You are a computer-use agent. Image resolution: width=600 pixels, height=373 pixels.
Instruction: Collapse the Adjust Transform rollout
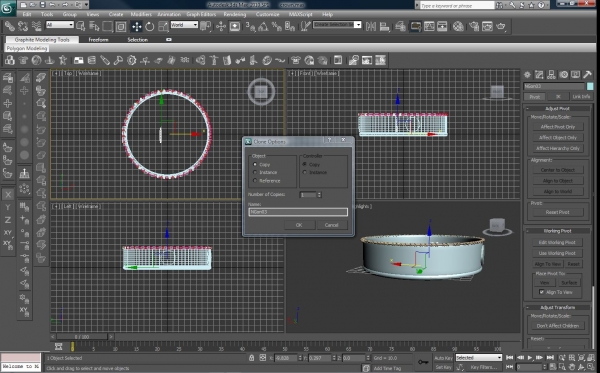[x=557, y=308]
